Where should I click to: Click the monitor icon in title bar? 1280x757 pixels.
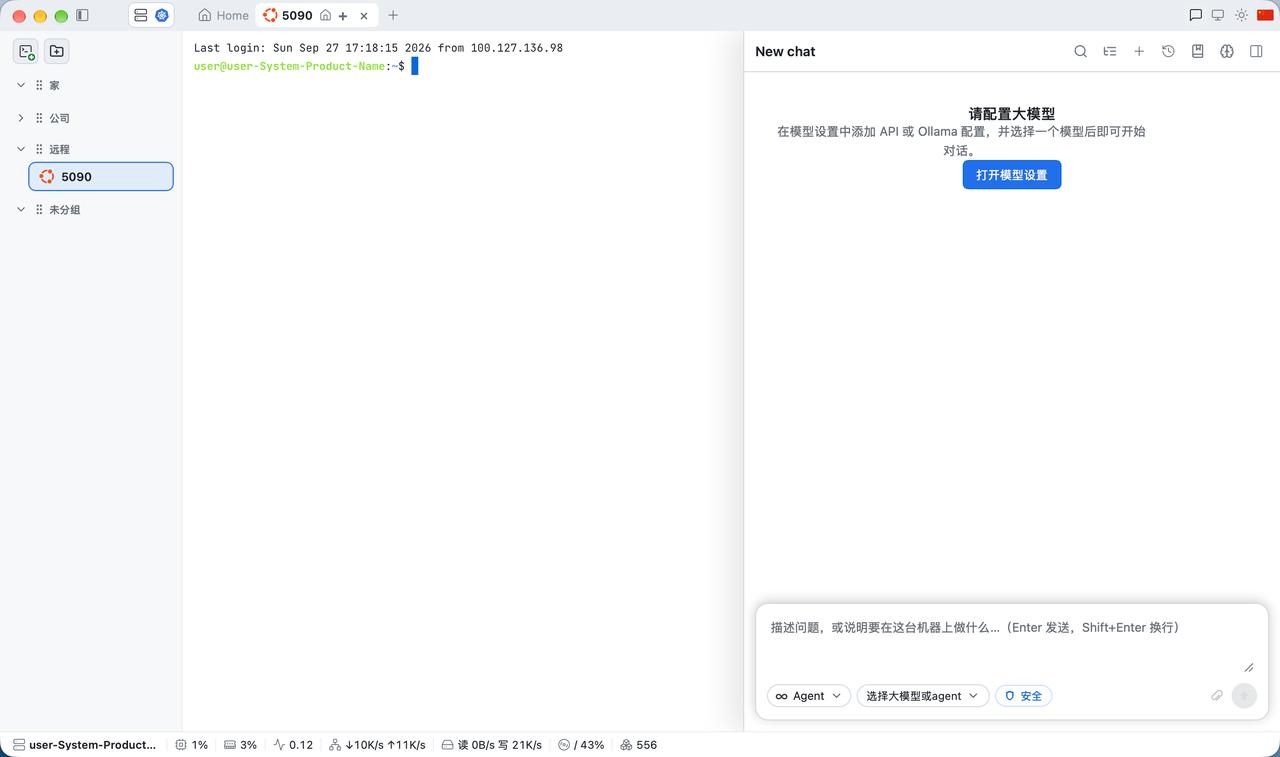pos(1218,15)
